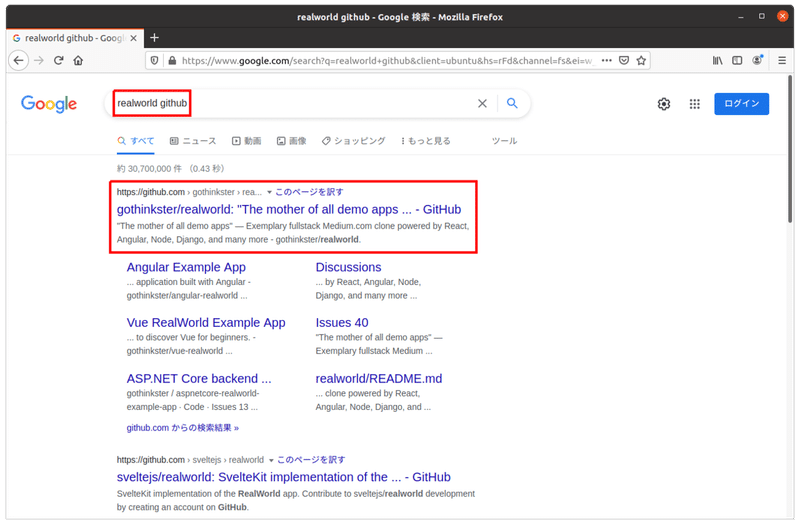Screen dimensions: 800x525
Task: Show more github.com からの検索結果
Action: pyautogui.click(x=183, y=428)
